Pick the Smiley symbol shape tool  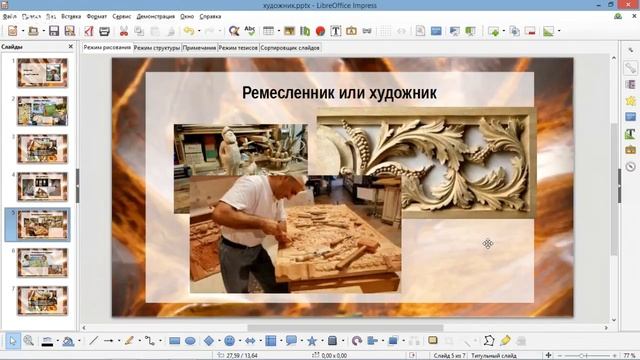point(229,340)
